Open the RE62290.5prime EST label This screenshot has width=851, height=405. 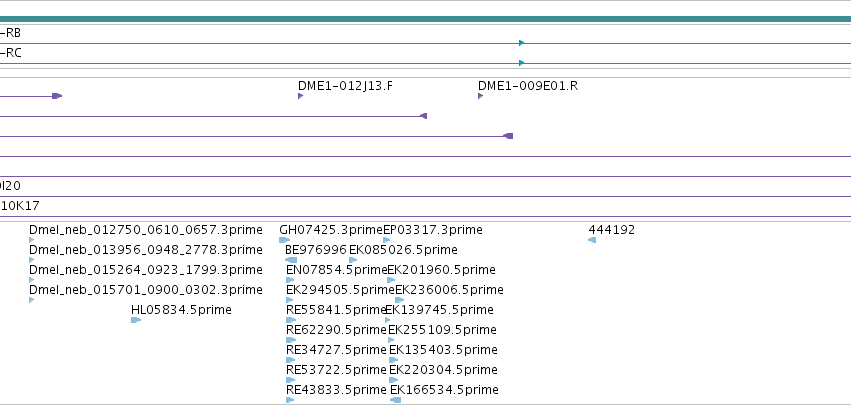click(x=336, y=330)
